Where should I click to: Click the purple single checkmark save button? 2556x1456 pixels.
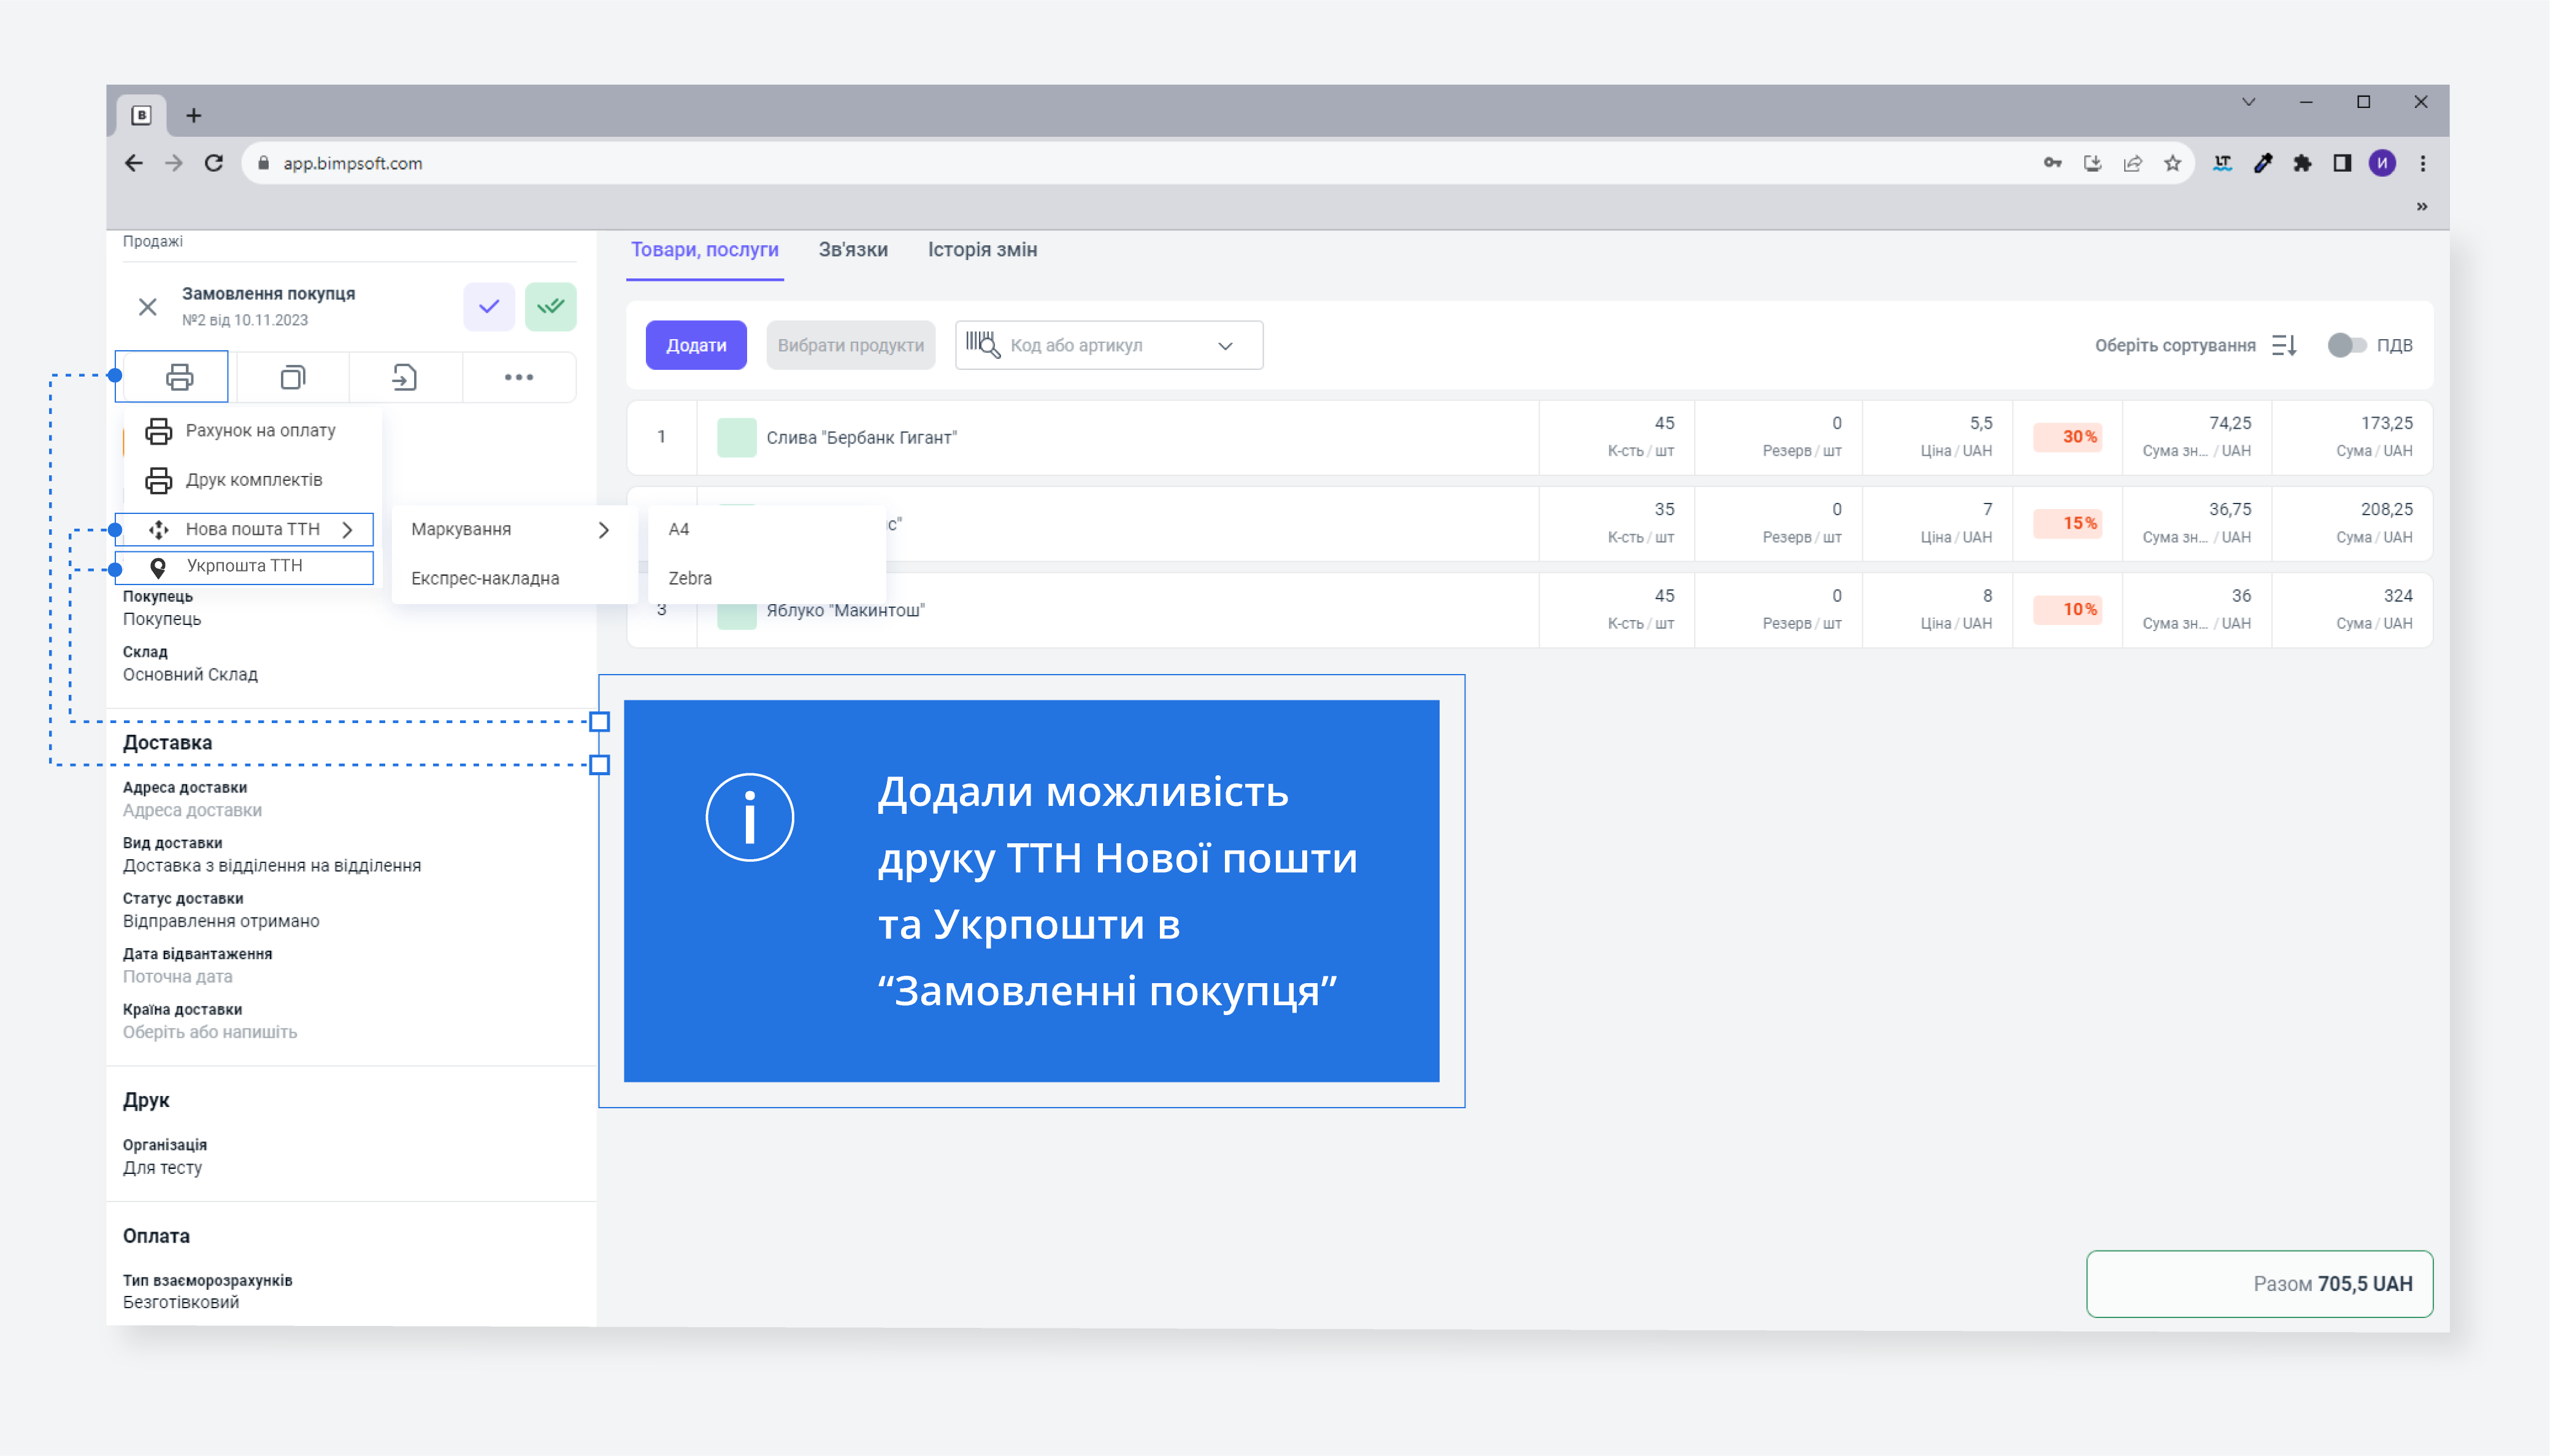click(x=488, y=306)
